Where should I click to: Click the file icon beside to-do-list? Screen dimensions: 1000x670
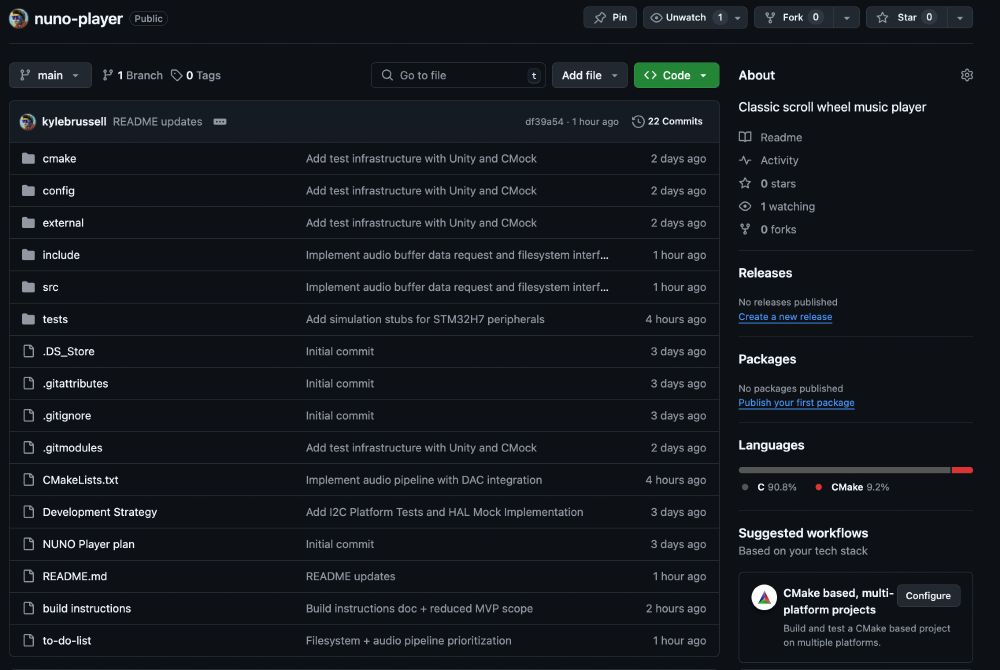click(x=28, y=640)
